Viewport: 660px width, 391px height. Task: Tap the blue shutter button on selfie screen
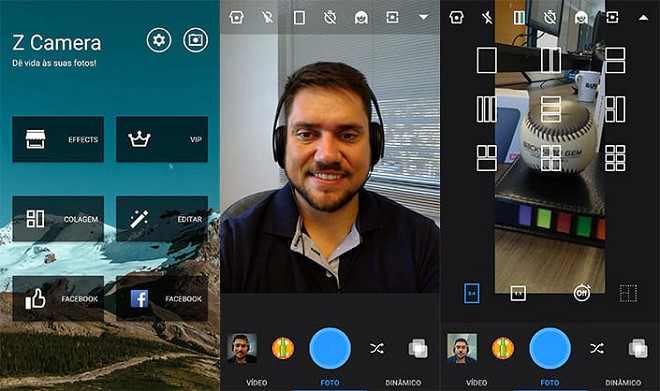click(330, 348)
